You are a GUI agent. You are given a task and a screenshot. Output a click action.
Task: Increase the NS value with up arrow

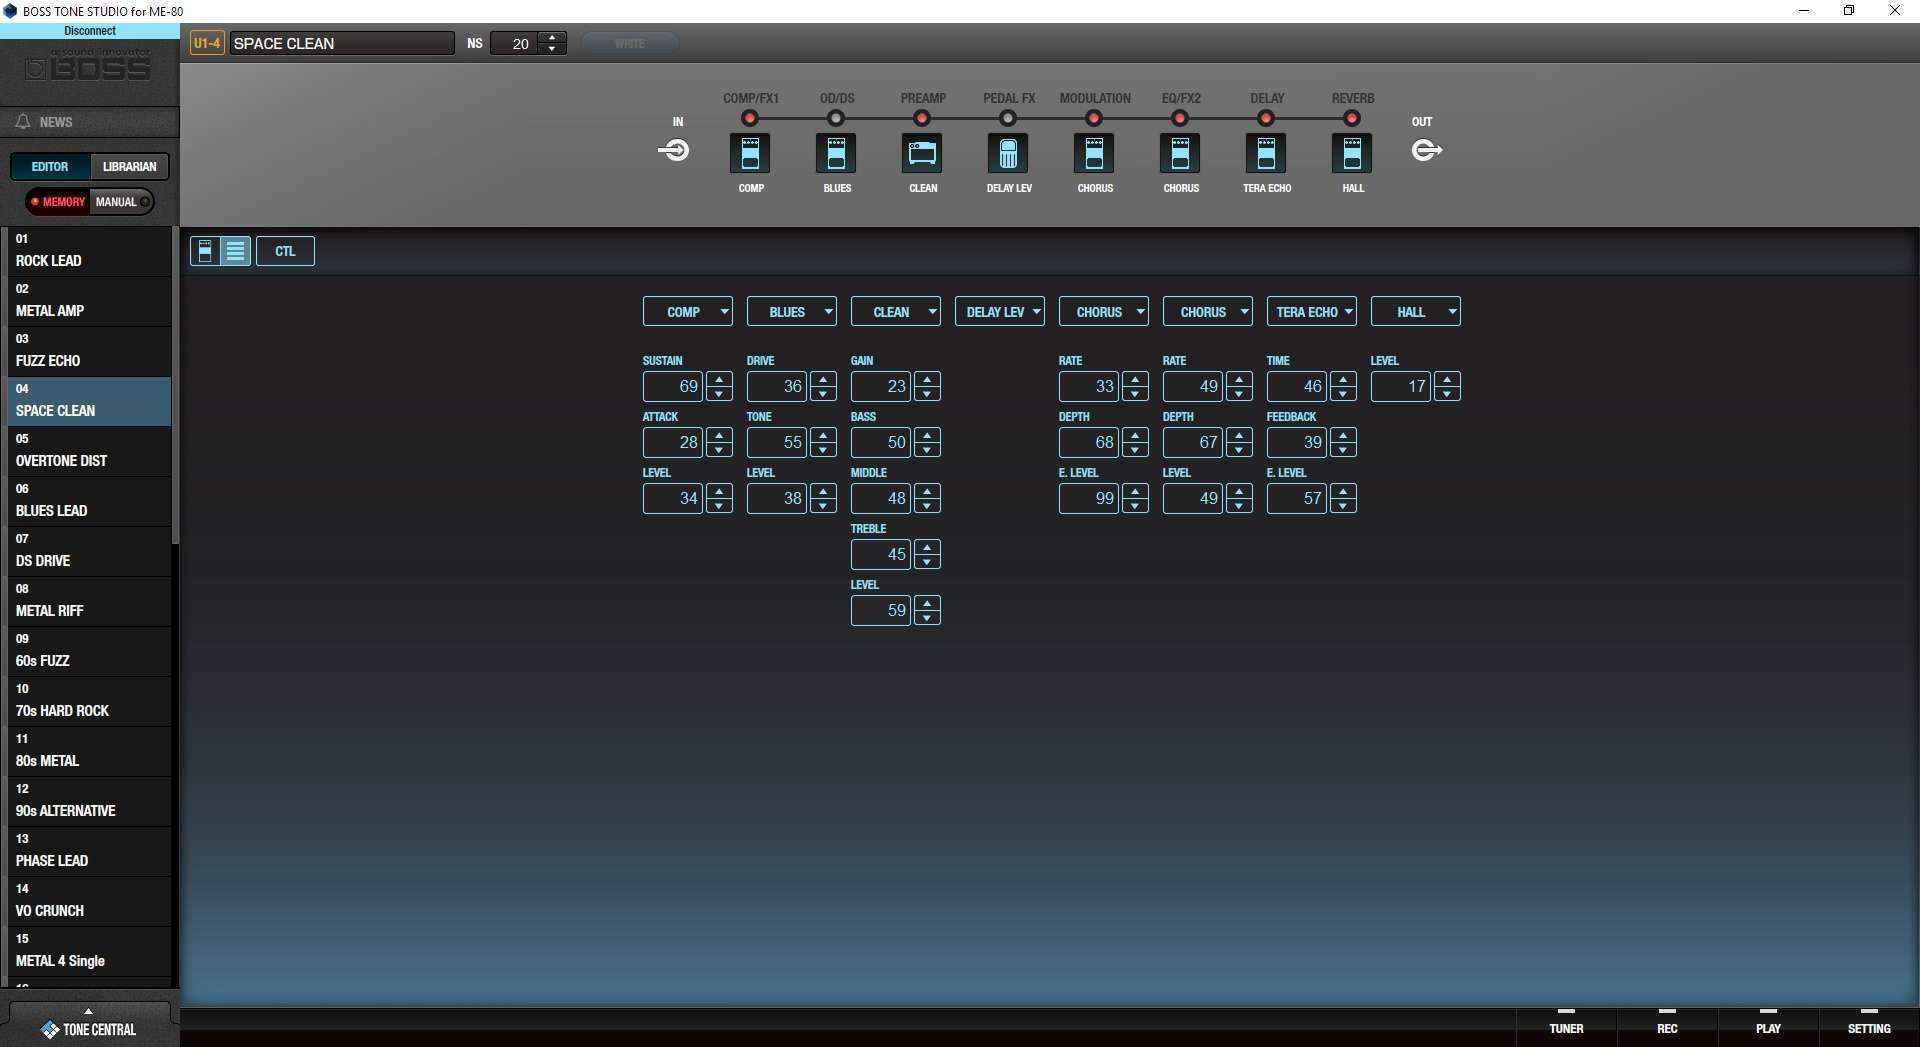point(552,38)
